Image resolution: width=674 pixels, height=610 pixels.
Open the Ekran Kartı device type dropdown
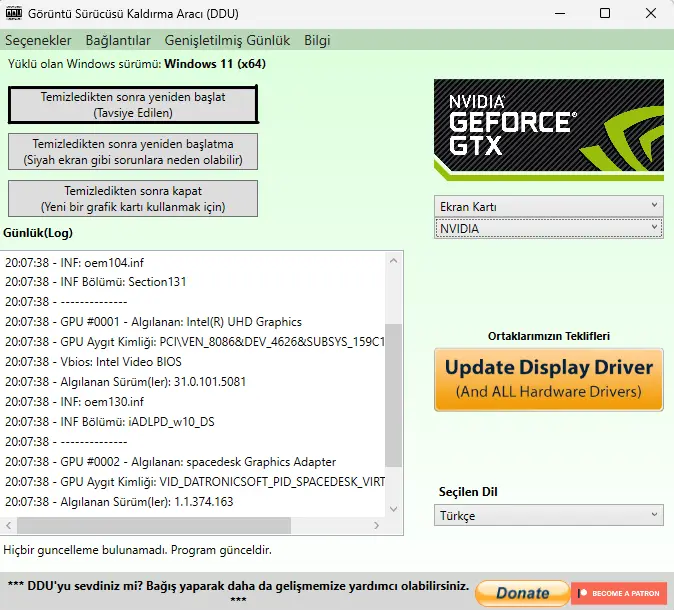[549, 207]
